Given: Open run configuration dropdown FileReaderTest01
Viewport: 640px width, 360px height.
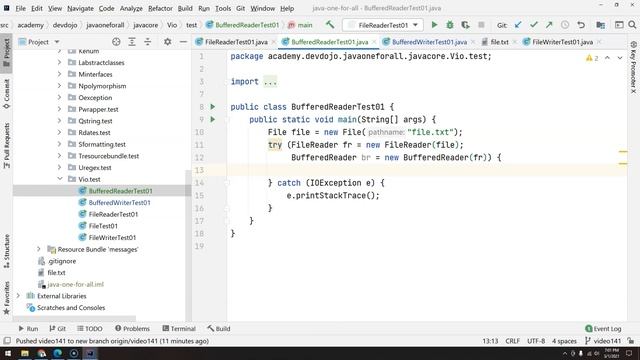Looking at the screenshot, I should point(382,25).
